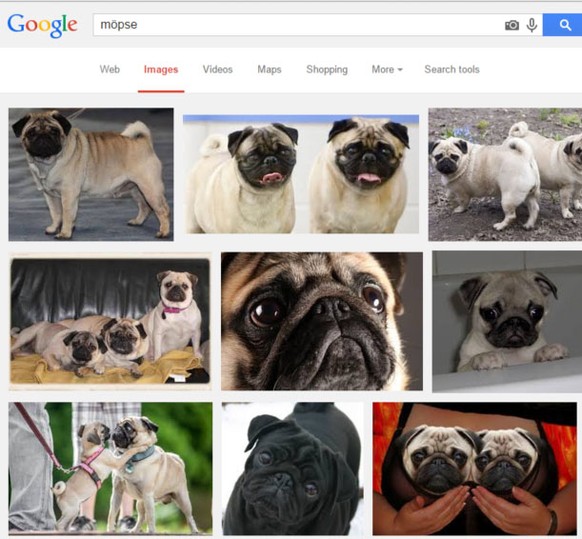Select the Images tab
Image resolution: width=582 pixels, height=539 pixels.
(161, 70)
